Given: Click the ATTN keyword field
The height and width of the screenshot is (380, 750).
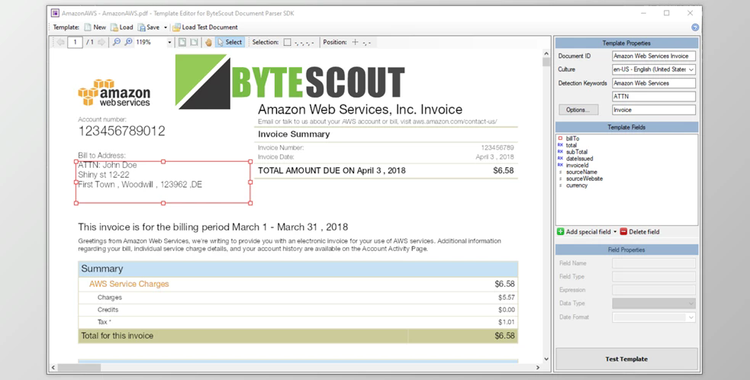Looking at the screenshot, I should click(x=653, y=96).
